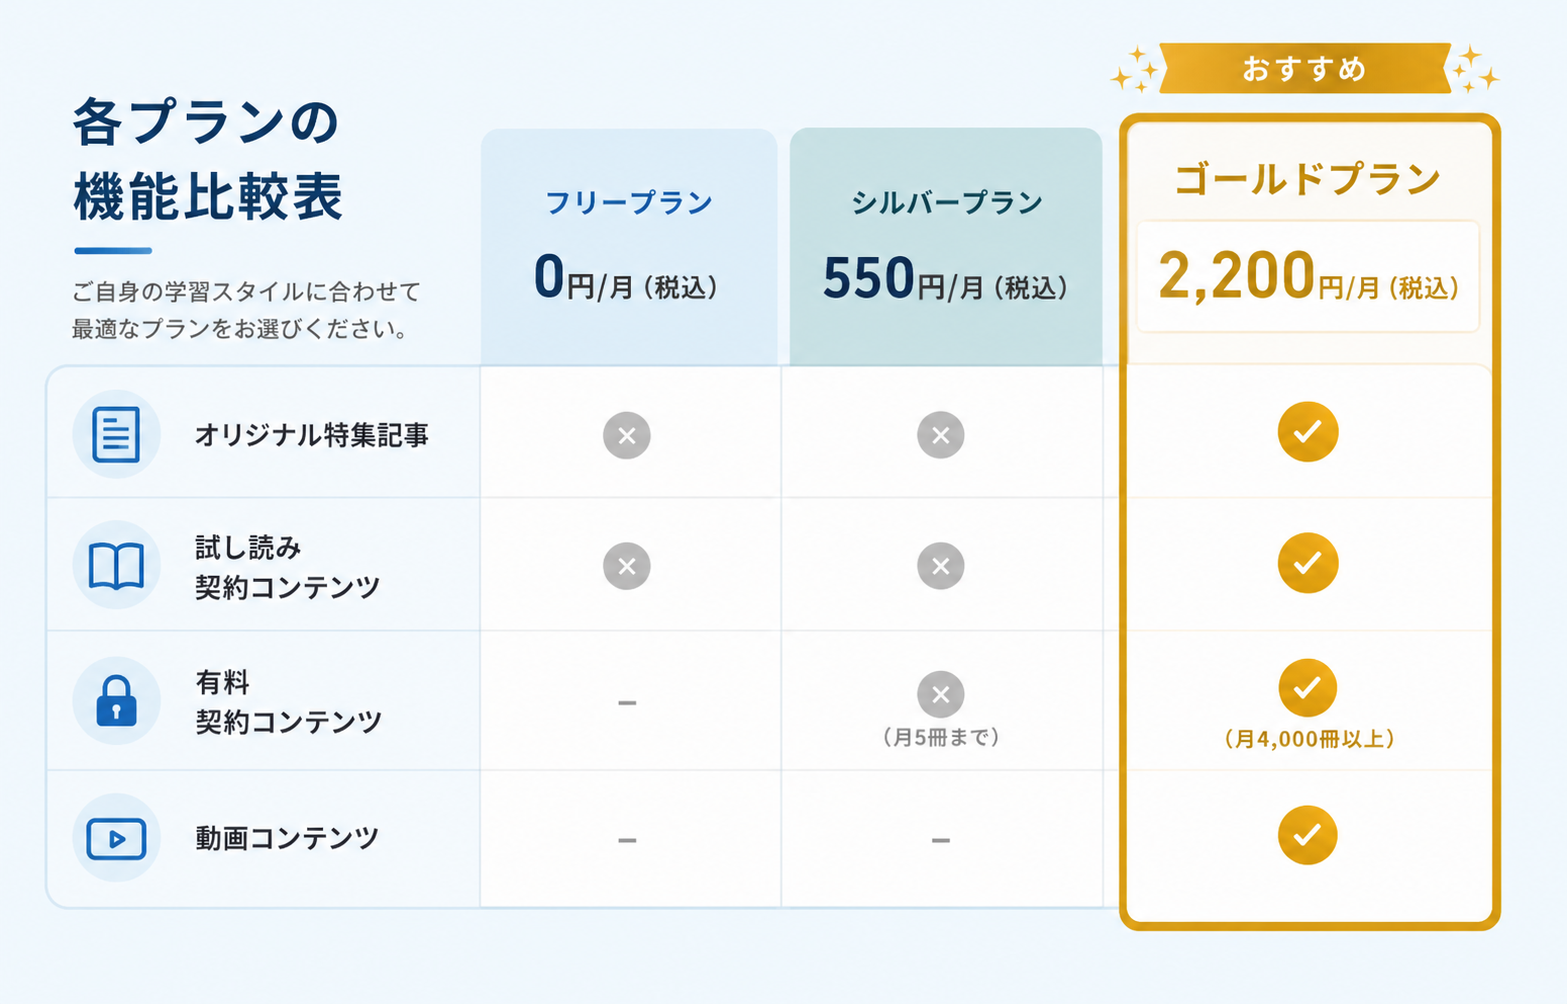Screen dimensions: 1567x1004
Task: Select the ゴールドプラン heading
Action: [x=1307, y=179]
